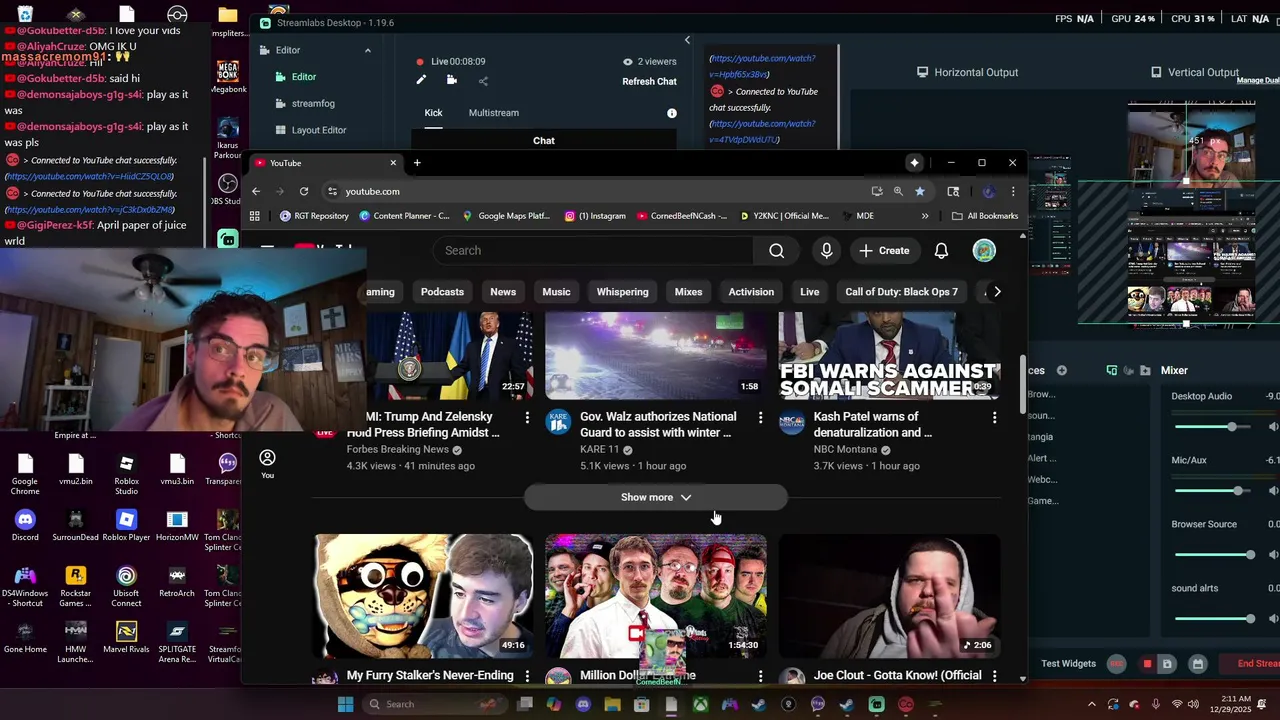
Task: Reload the page in Chrome
Action: point(304,191)
